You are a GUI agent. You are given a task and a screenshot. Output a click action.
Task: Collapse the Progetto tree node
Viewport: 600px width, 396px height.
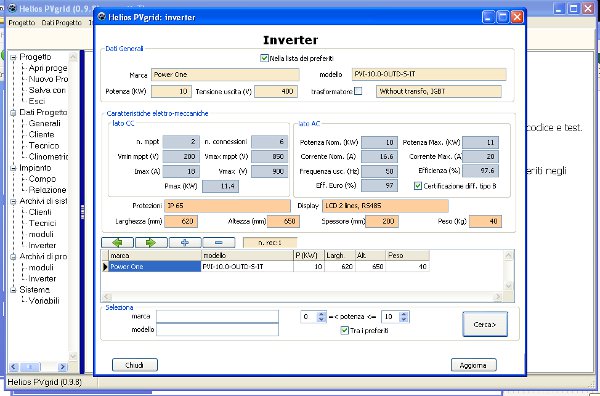[14, 57]
